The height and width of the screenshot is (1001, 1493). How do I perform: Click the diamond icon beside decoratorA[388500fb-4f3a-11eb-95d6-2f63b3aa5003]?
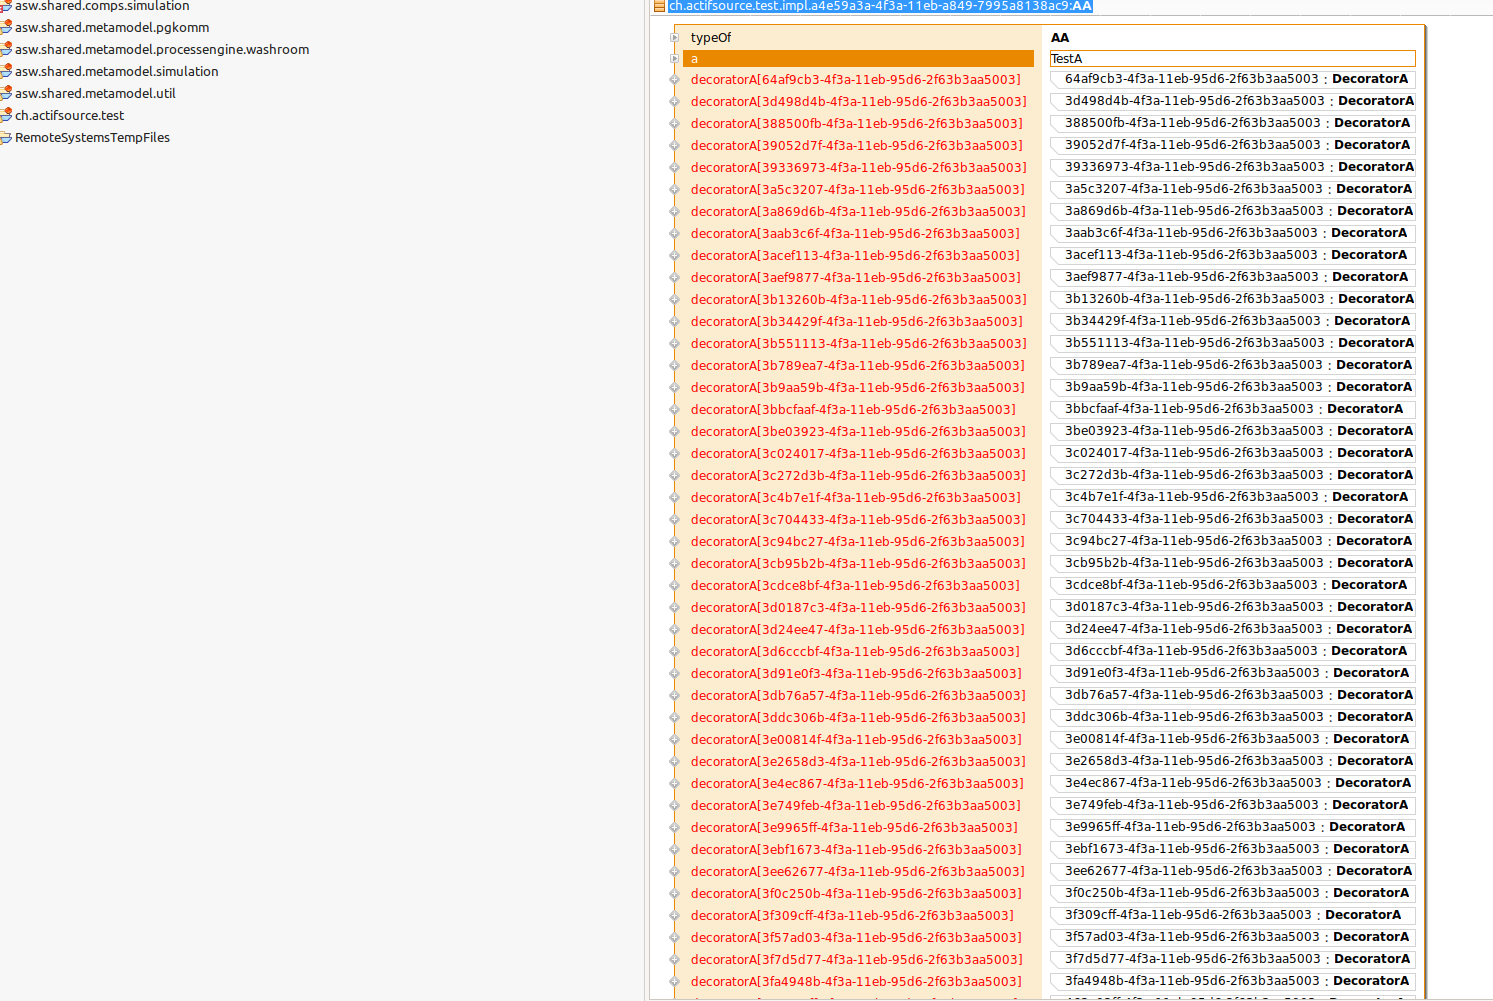coord(676,123)
